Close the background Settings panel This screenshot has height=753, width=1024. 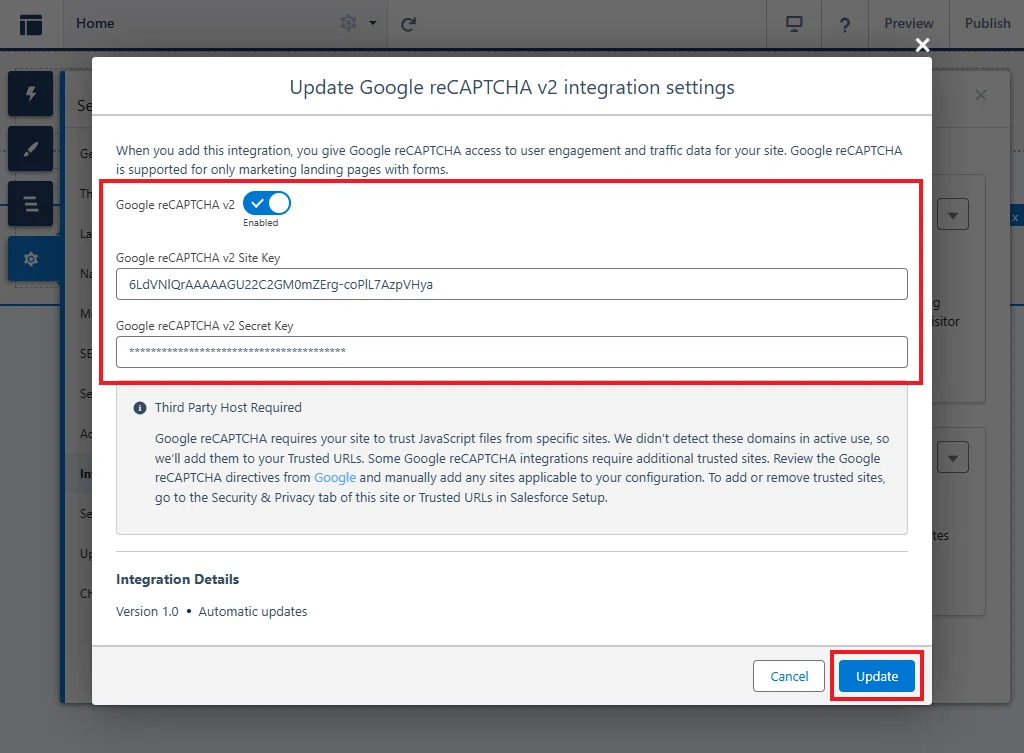pyautogui.click(x=981, y=95)
